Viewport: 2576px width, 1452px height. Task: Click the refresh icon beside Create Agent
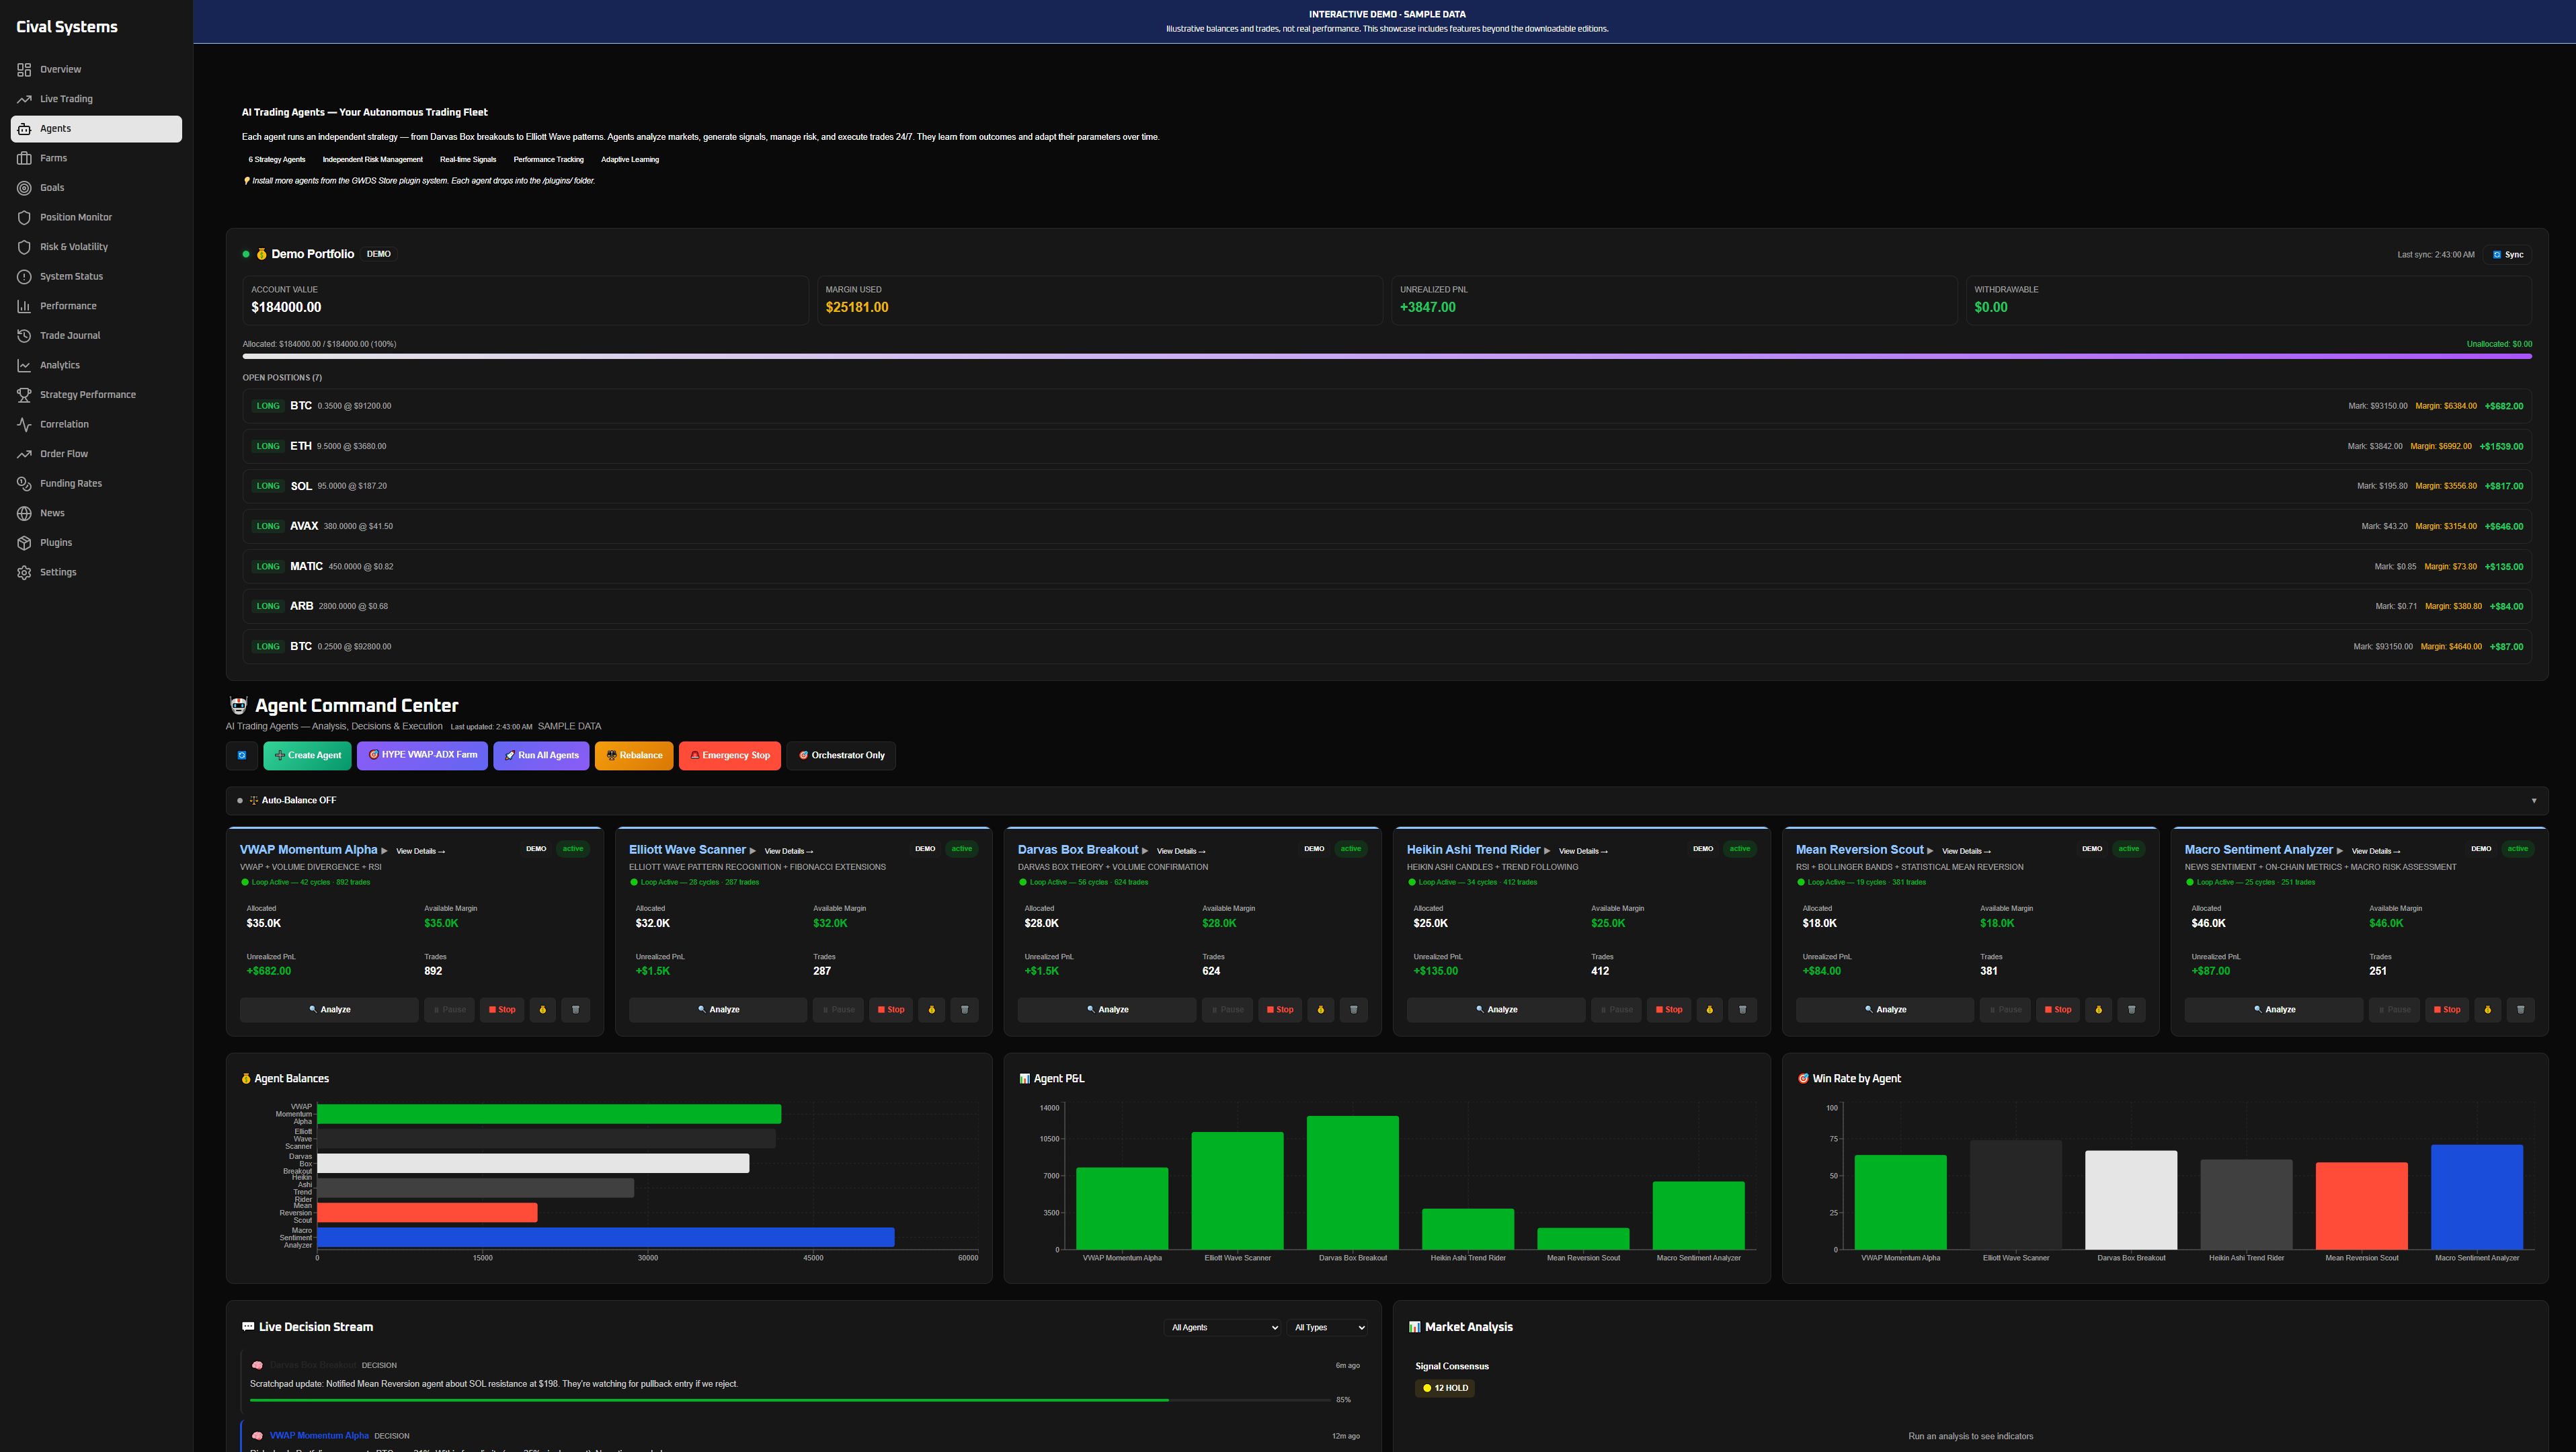pyautogui.click(x=241, y=755)
